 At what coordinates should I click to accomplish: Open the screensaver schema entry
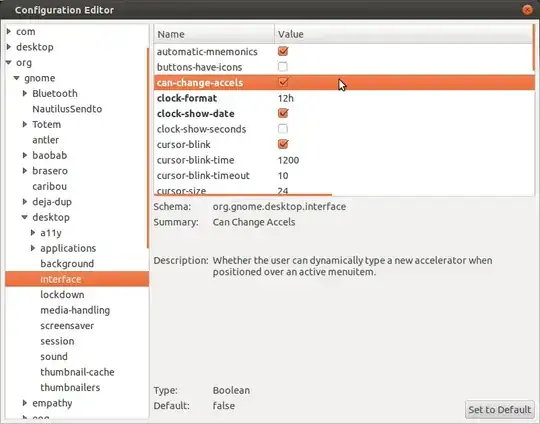click(x=67, y=326)
